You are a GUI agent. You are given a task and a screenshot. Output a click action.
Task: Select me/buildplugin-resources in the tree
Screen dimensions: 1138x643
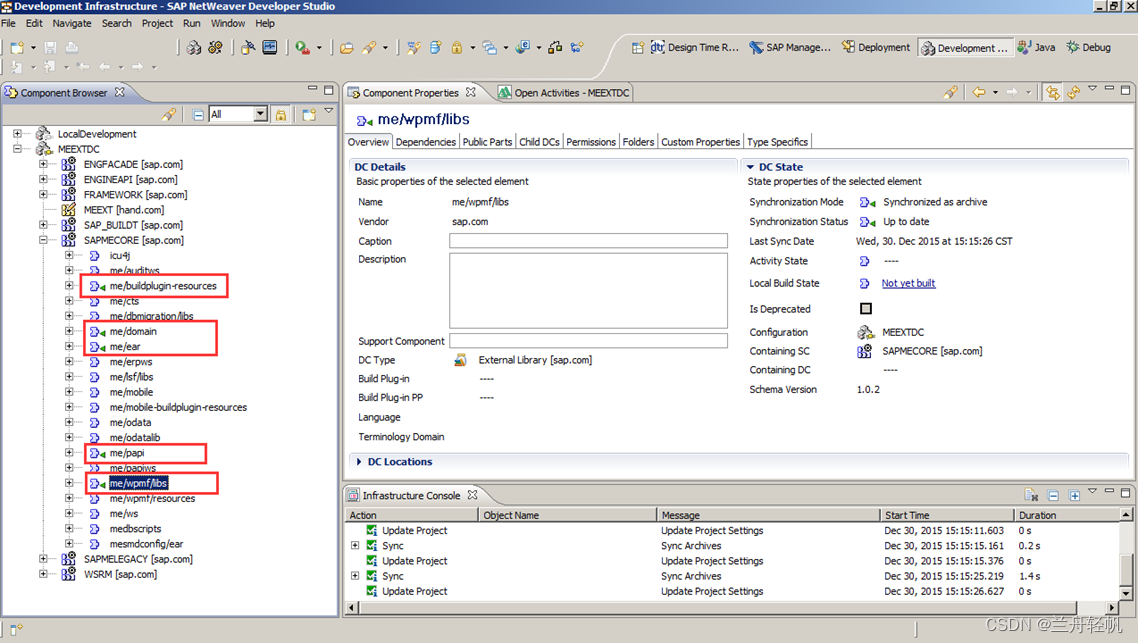point(163,286)
